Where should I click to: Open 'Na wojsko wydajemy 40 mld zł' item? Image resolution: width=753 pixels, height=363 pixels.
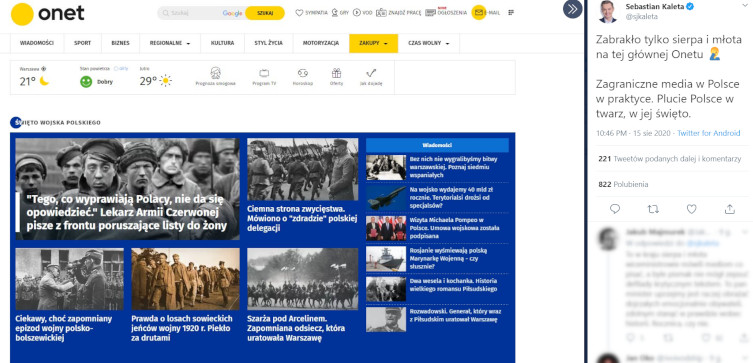451,198
